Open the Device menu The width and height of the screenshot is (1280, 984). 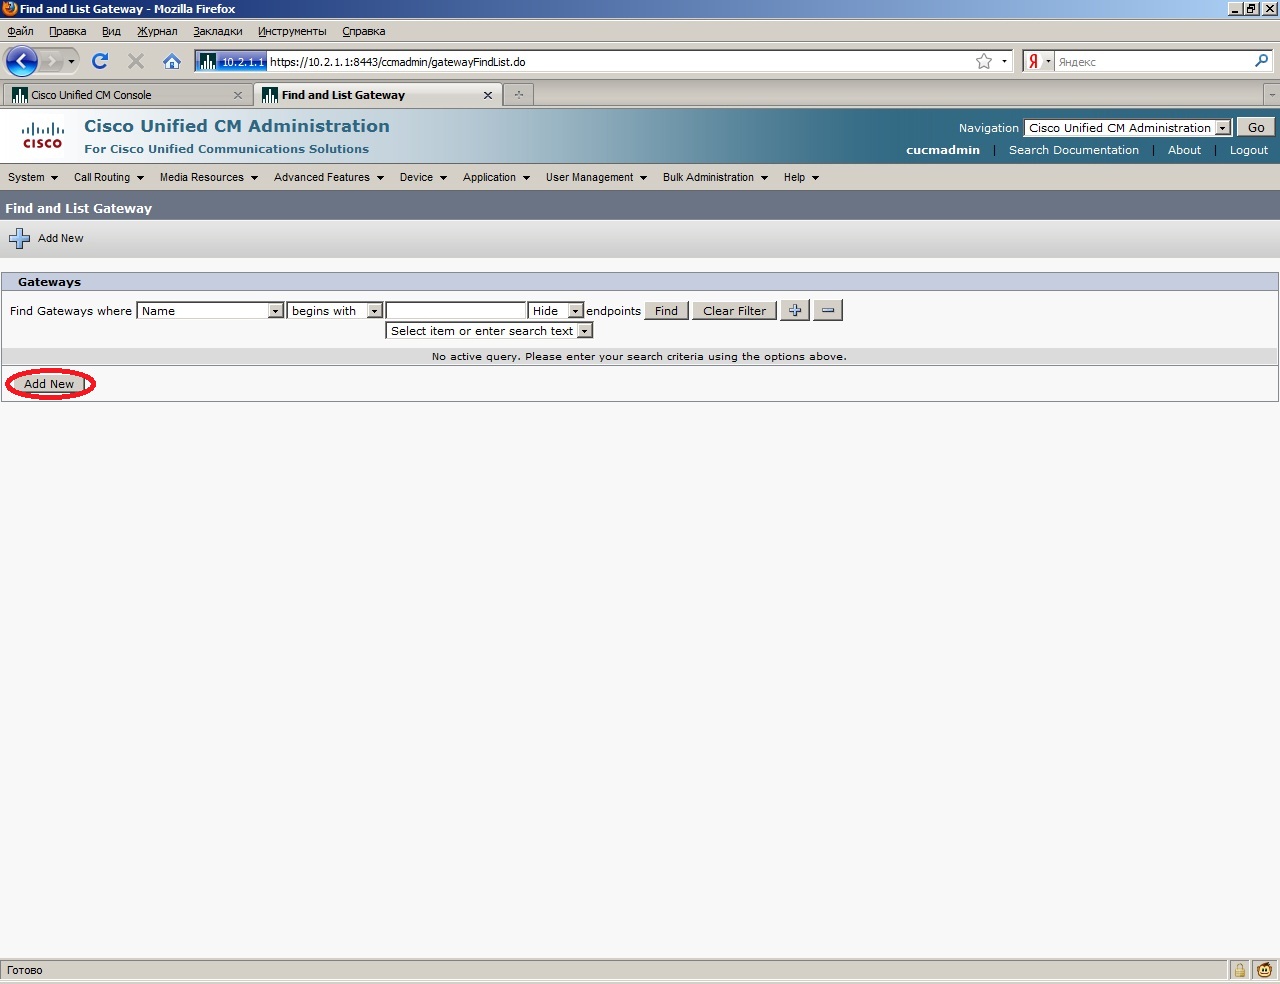pyautogui.click(x=423, y=177)
